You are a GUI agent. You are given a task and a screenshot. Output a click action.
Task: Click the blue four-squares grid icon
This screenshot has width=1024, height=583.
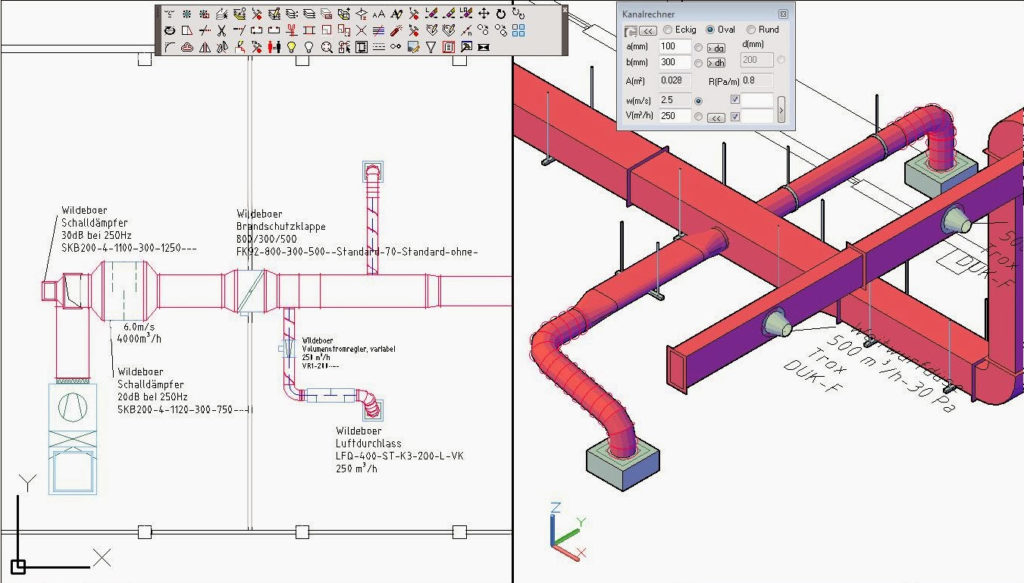click(x=518, y=30)
